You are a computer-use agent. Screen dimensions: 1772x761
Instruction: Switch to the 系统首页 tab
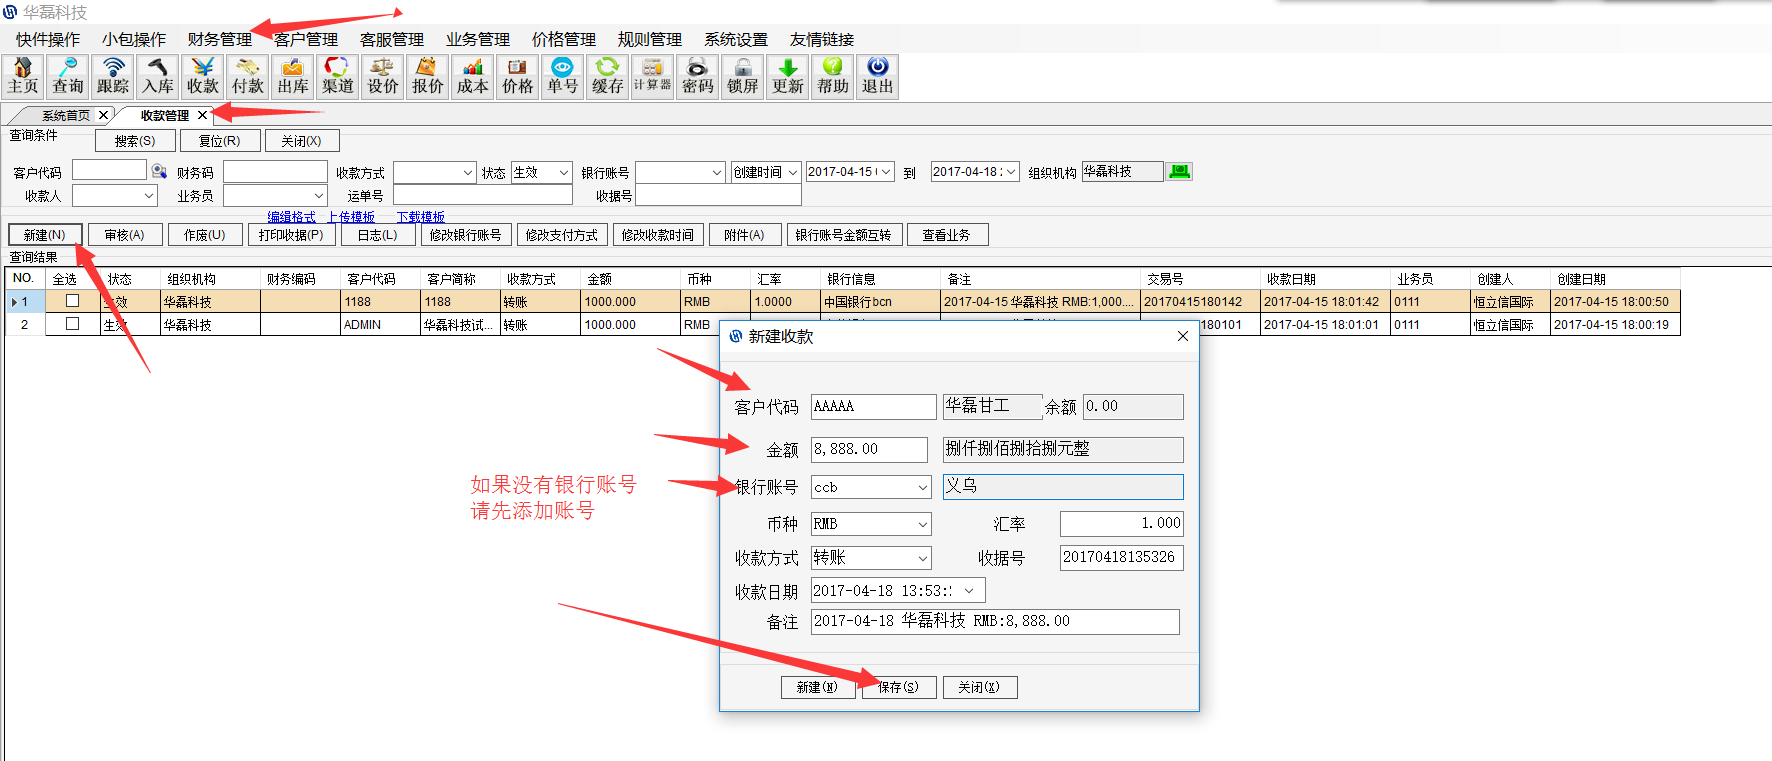(x=65, y=115)
